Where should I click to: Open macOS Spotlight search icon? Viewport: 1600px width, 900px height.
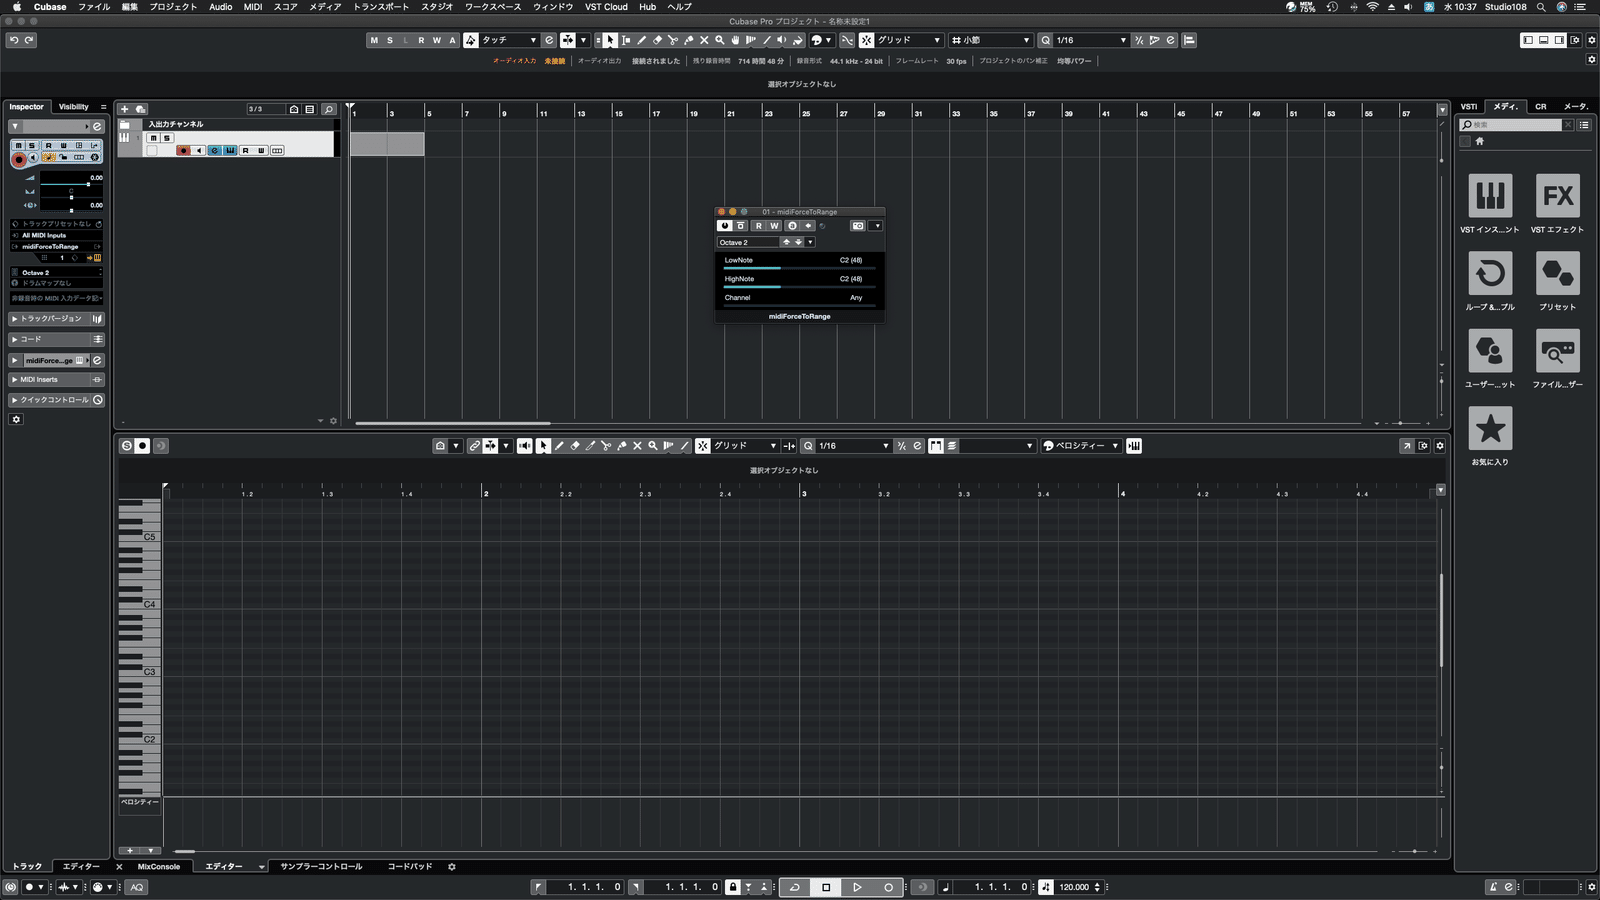1541,7
